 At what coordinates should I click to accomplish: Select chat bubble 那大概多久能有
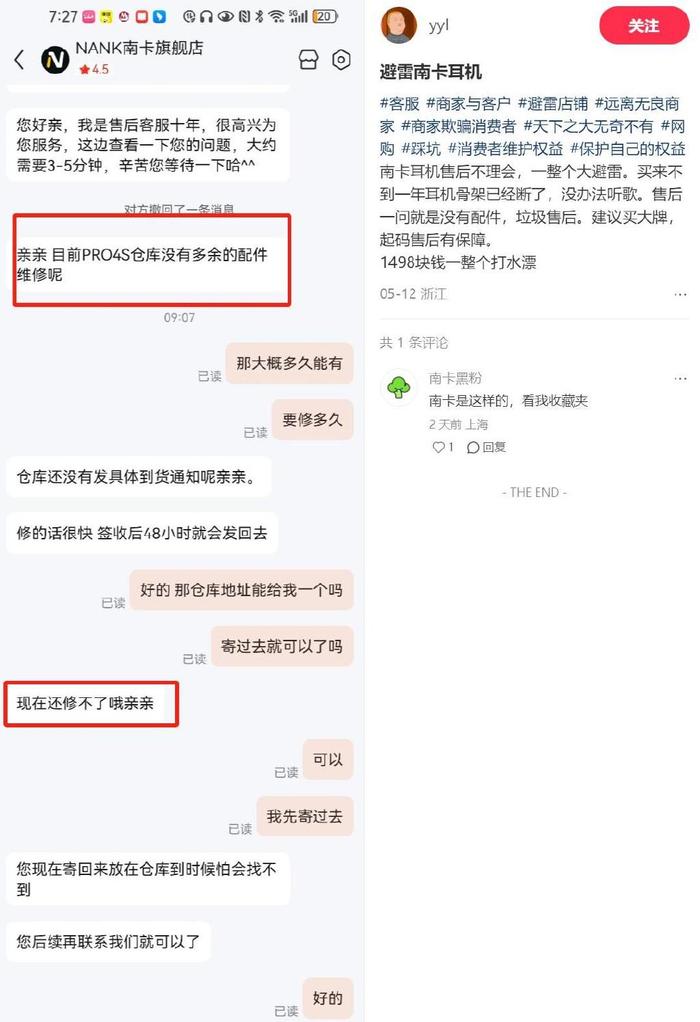pyautogui.click(x=289, y=363)
